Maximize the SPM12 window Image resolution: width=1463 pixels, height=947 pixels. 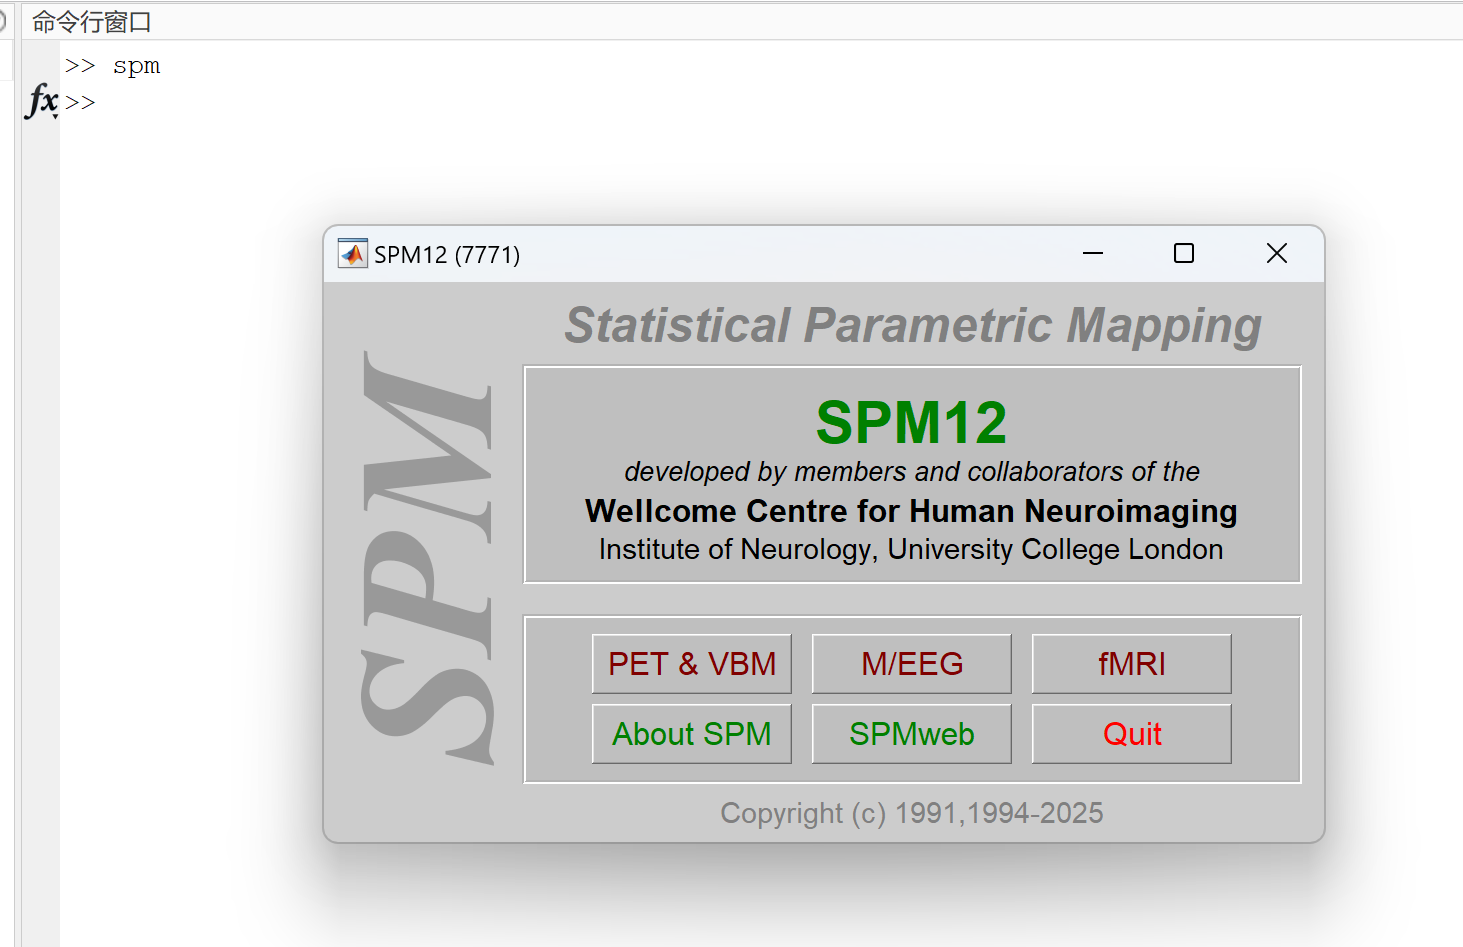click(1184, 254)
